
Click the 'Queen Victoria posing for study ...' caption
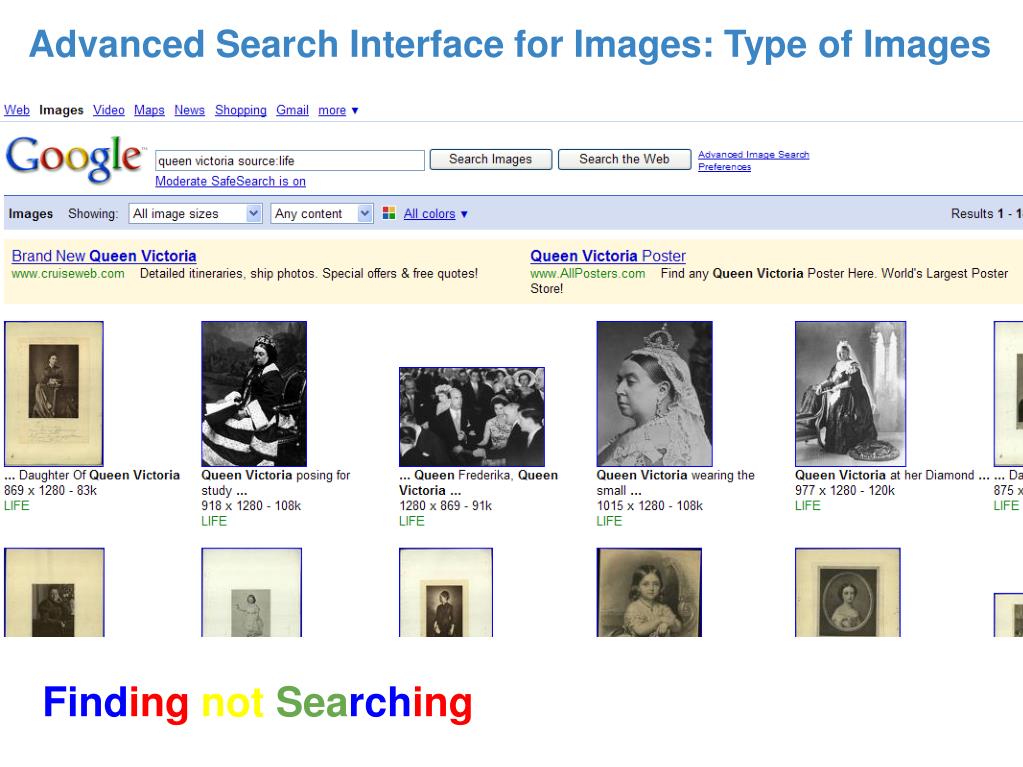coord(276,483)
